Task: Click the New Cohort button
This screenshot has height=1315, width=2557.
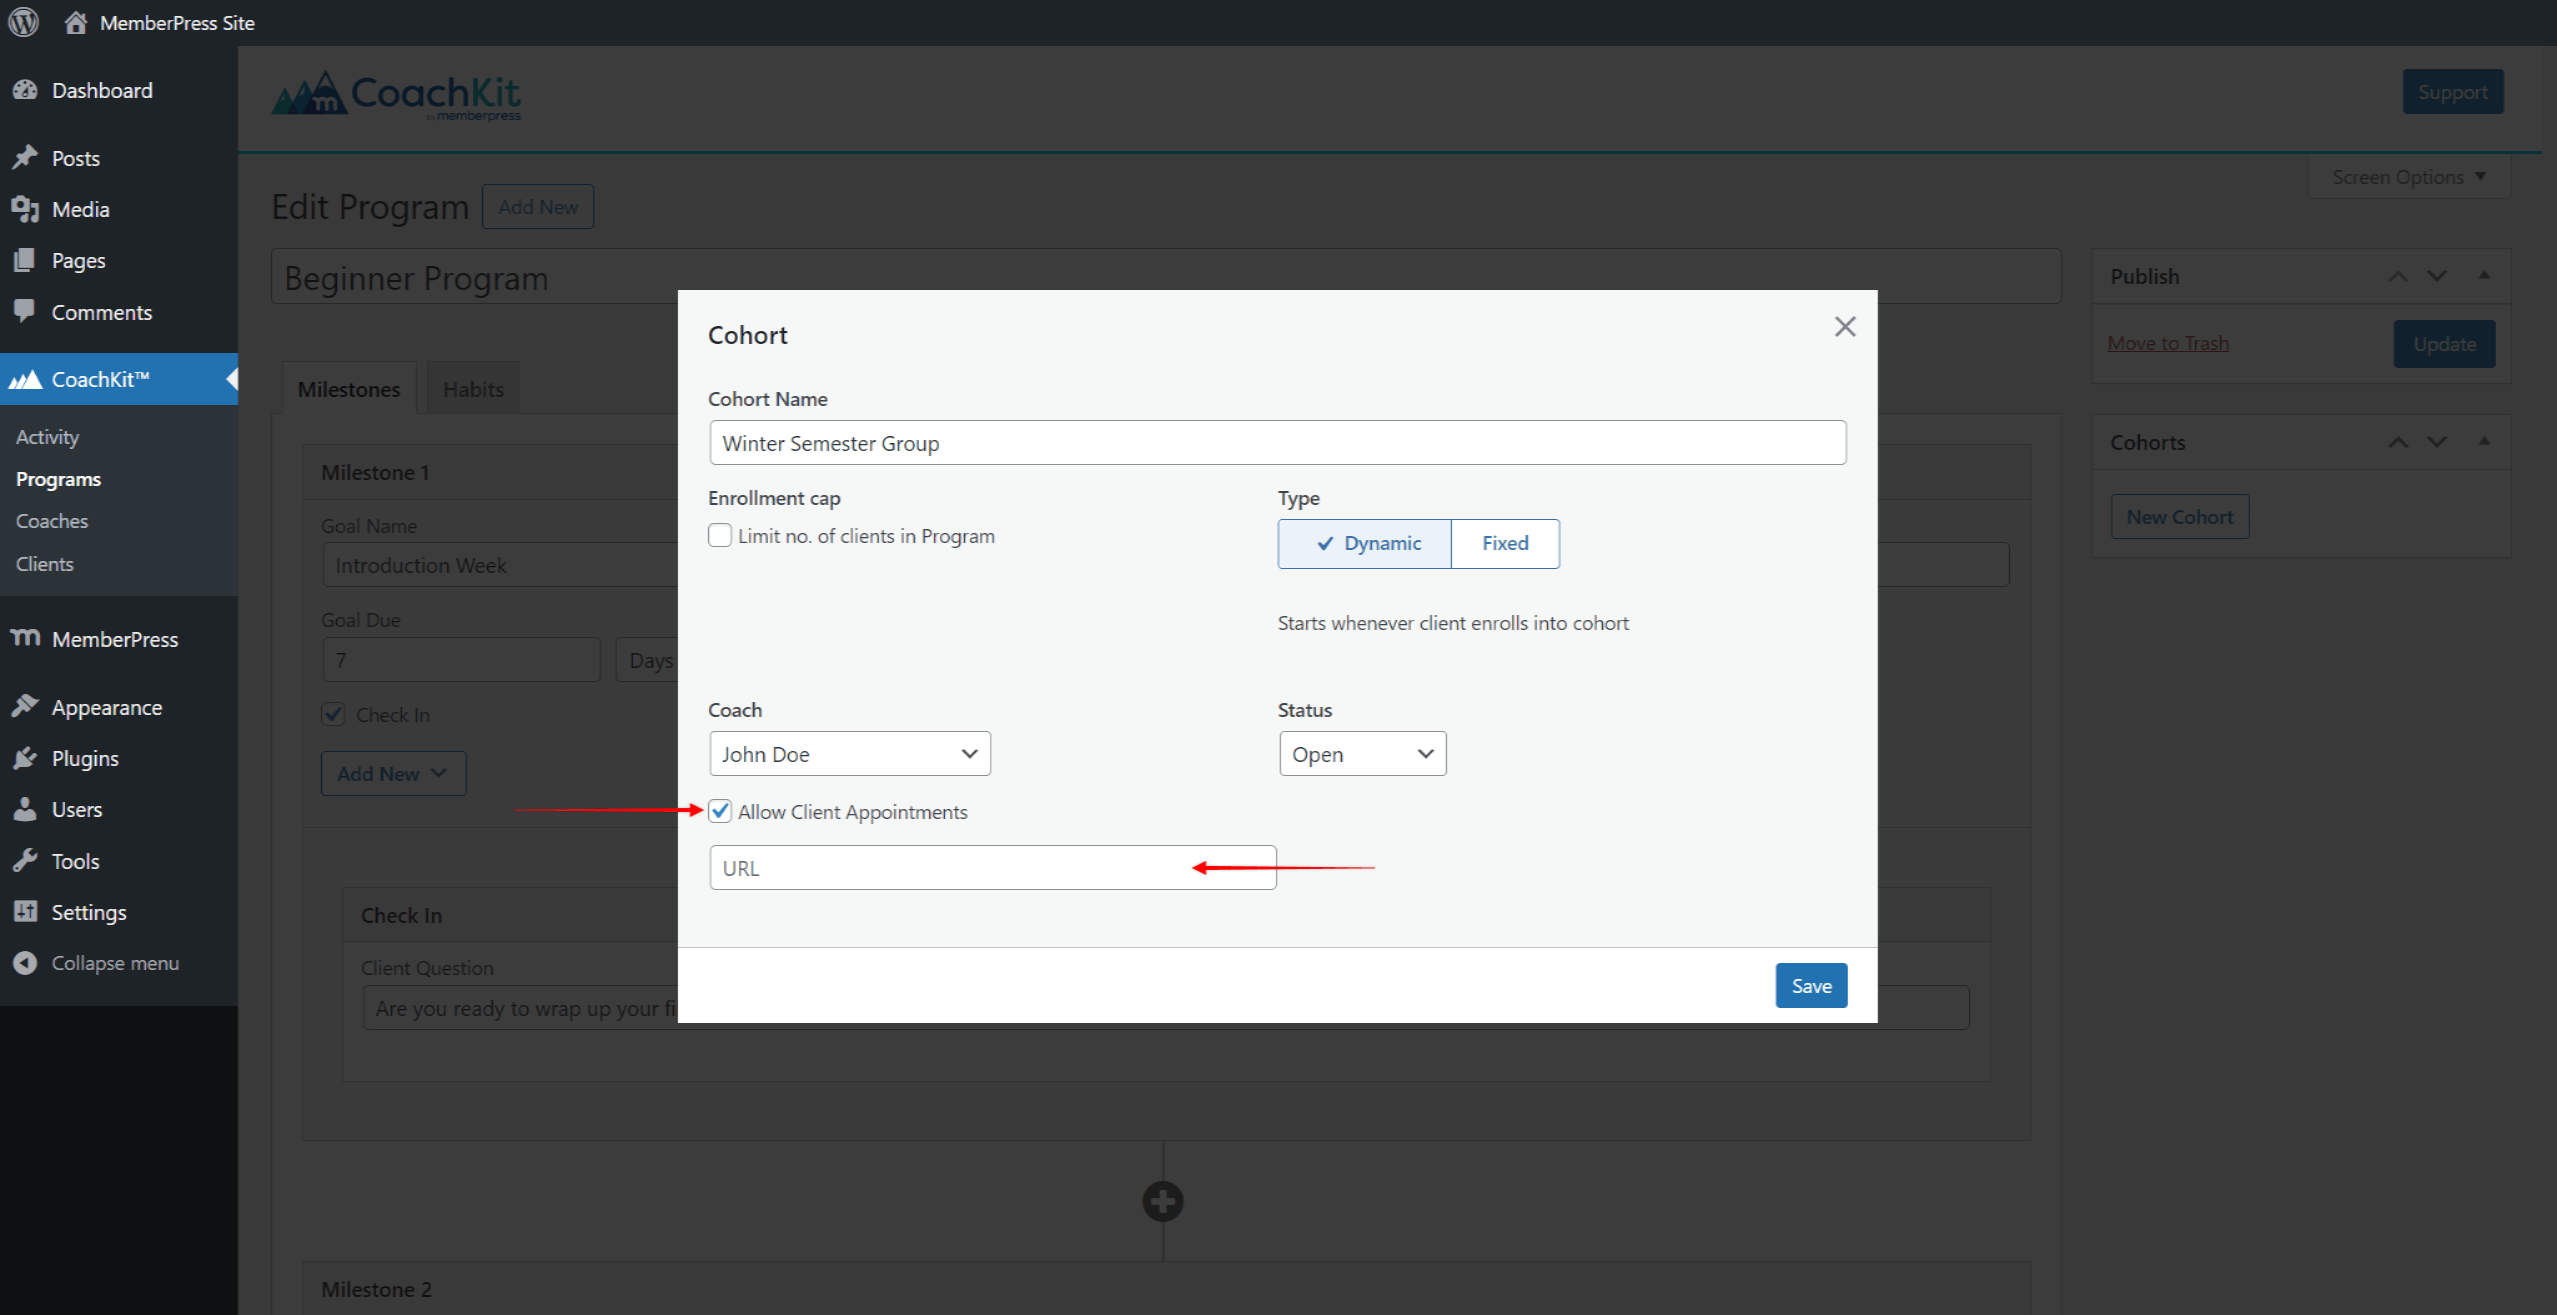Action: [2178, 515]
